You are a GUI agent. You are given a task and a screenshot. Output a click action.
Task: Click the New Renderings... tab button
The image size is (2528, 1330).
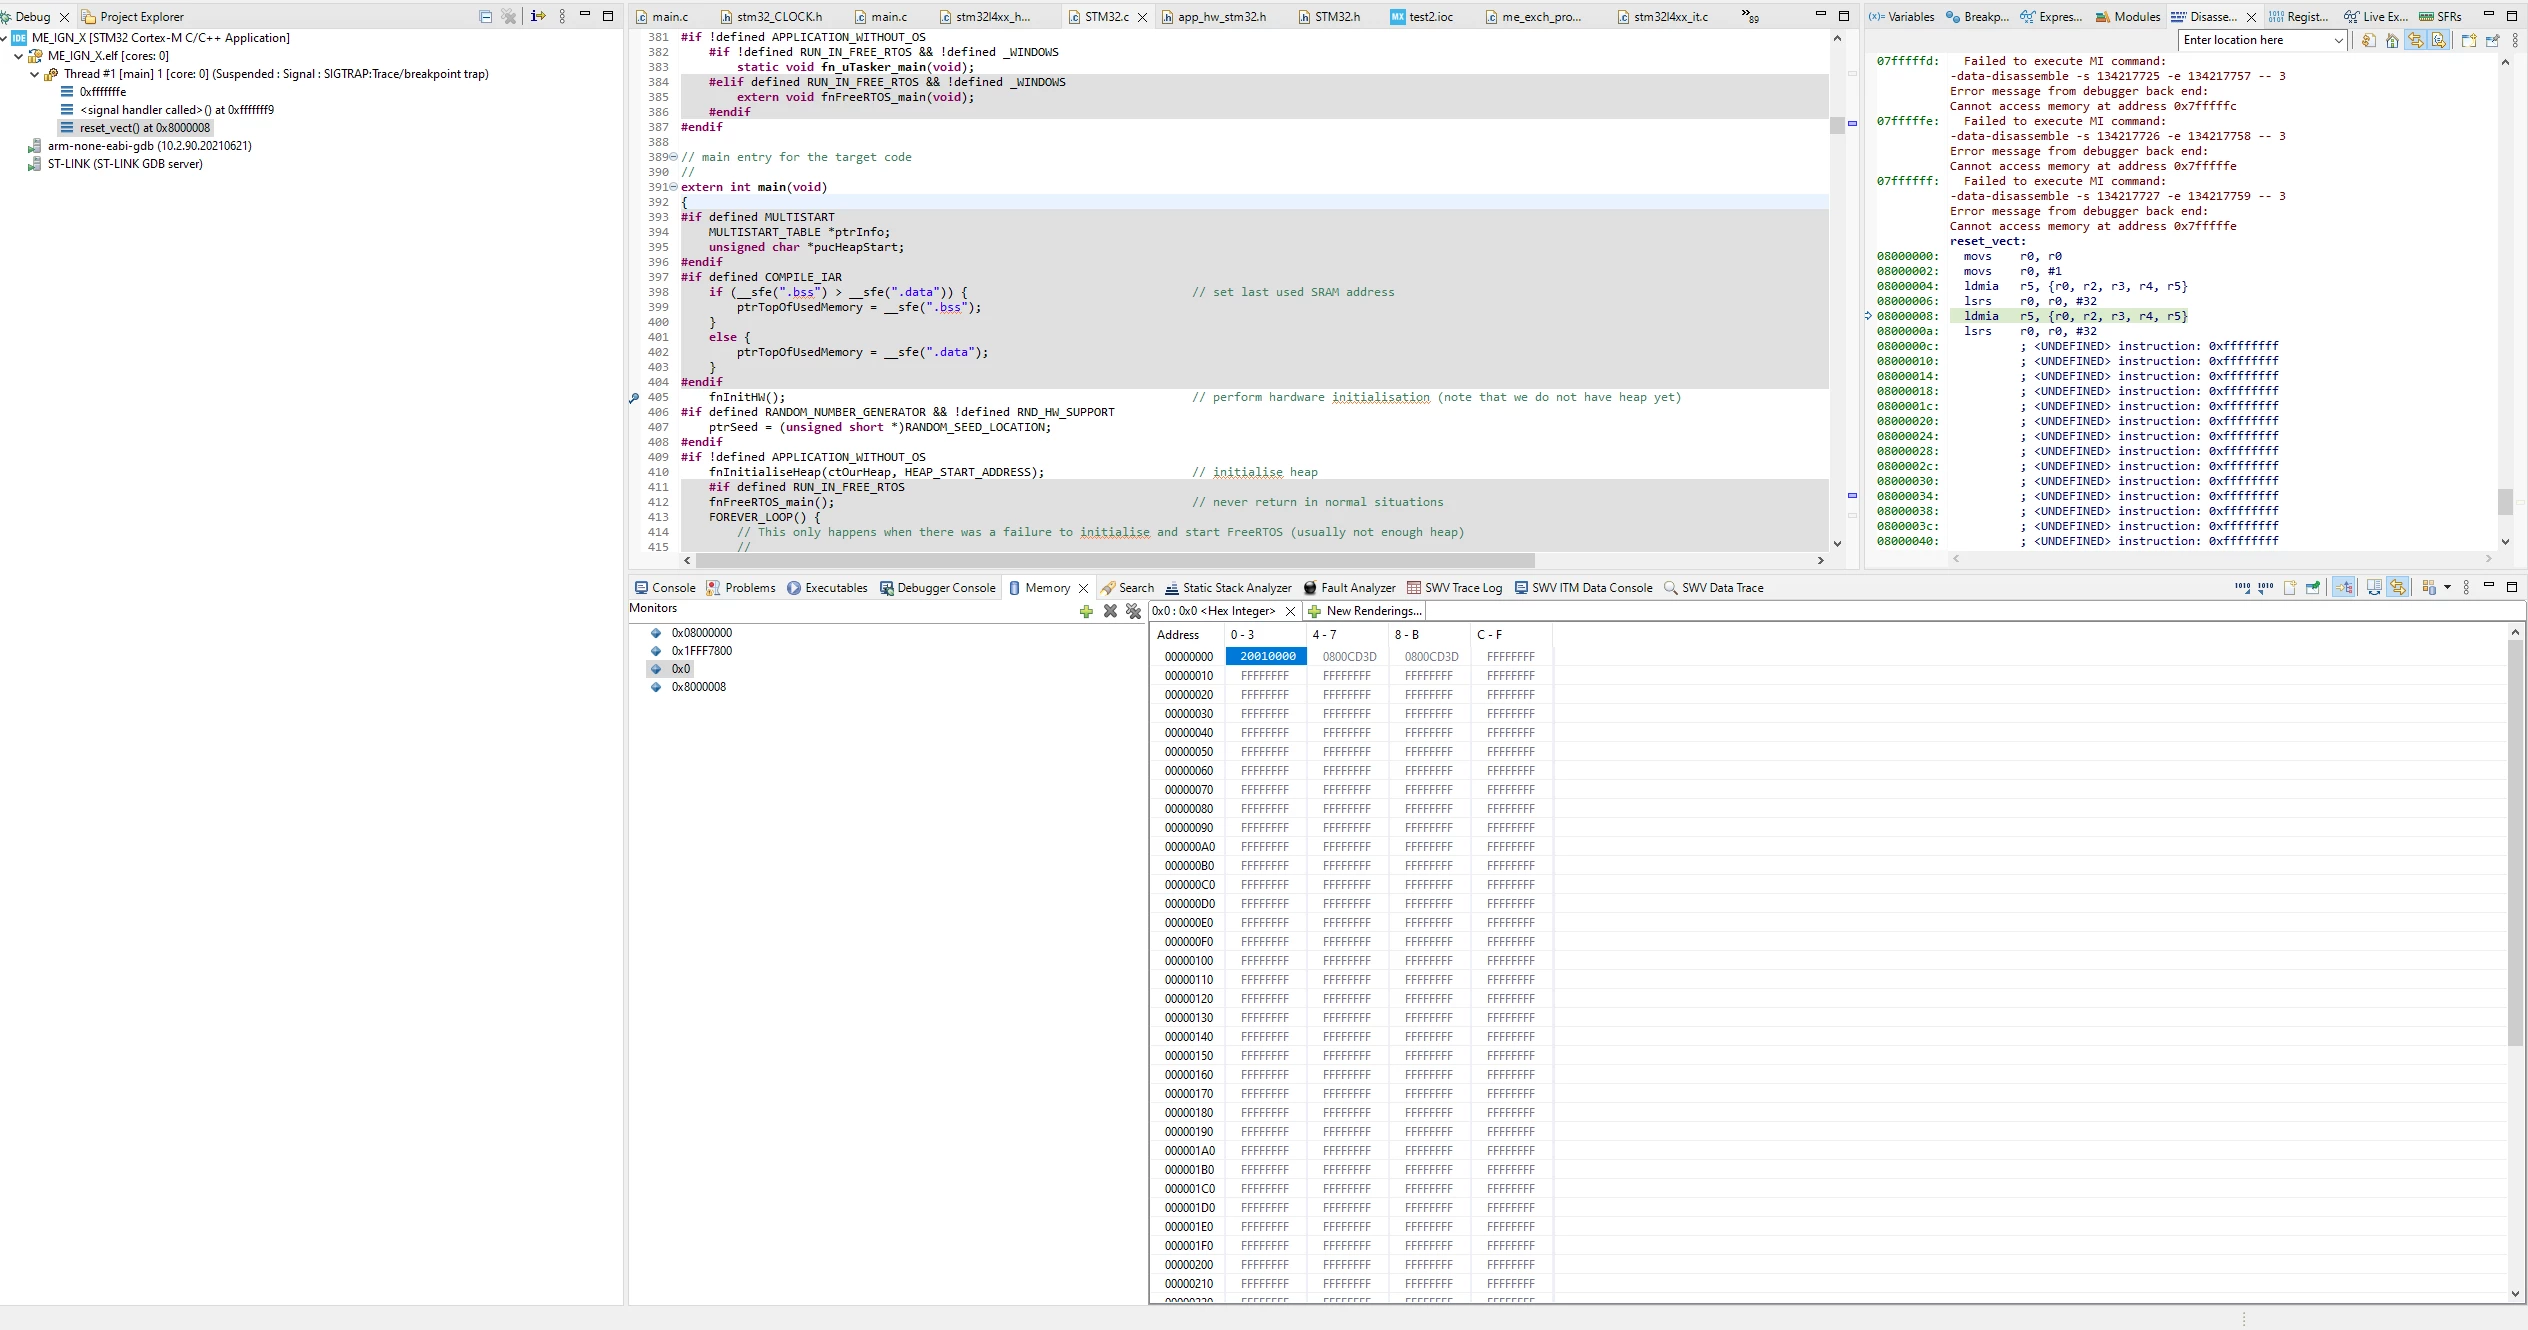coord(1364,611)
